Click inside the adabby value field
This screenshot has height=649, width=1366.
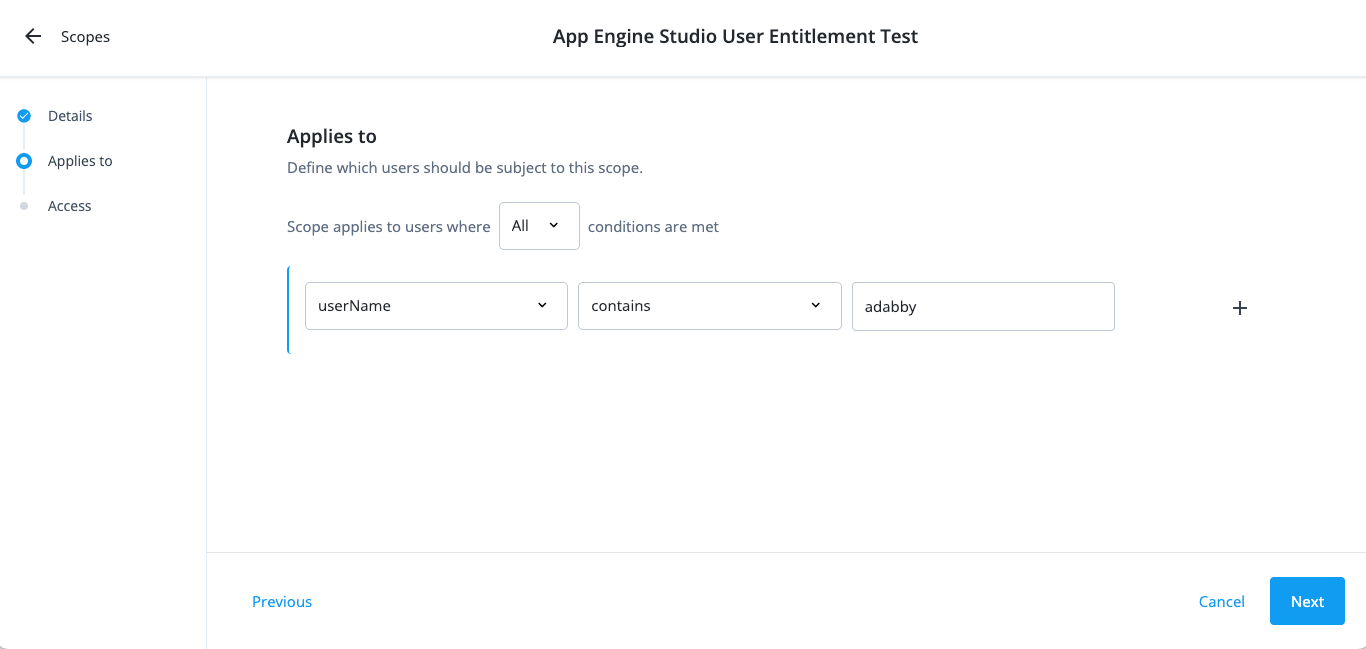[x=982, y=306]
